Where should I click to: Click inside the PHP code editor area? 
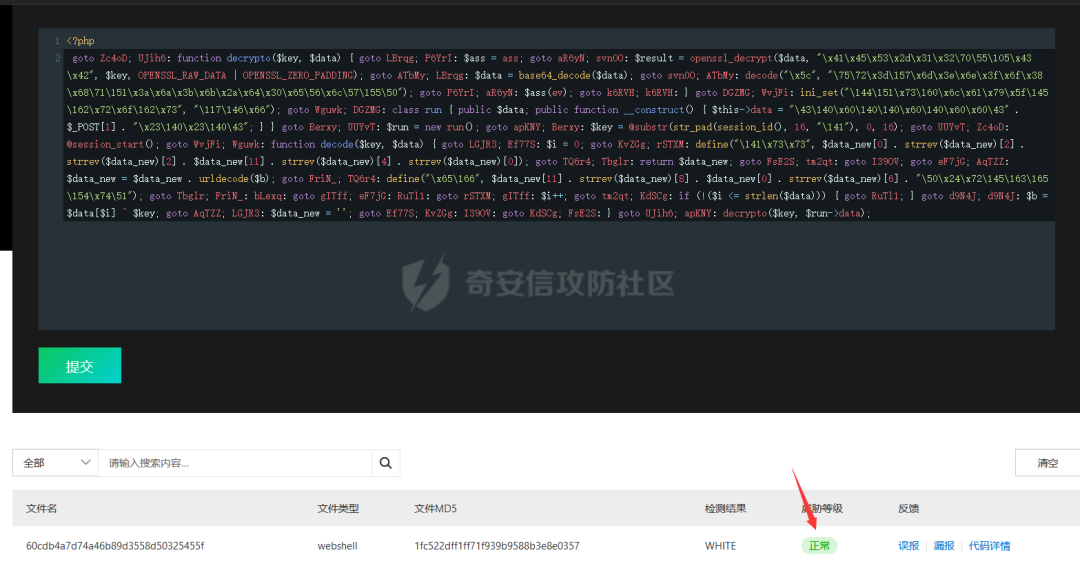[547, 179]
